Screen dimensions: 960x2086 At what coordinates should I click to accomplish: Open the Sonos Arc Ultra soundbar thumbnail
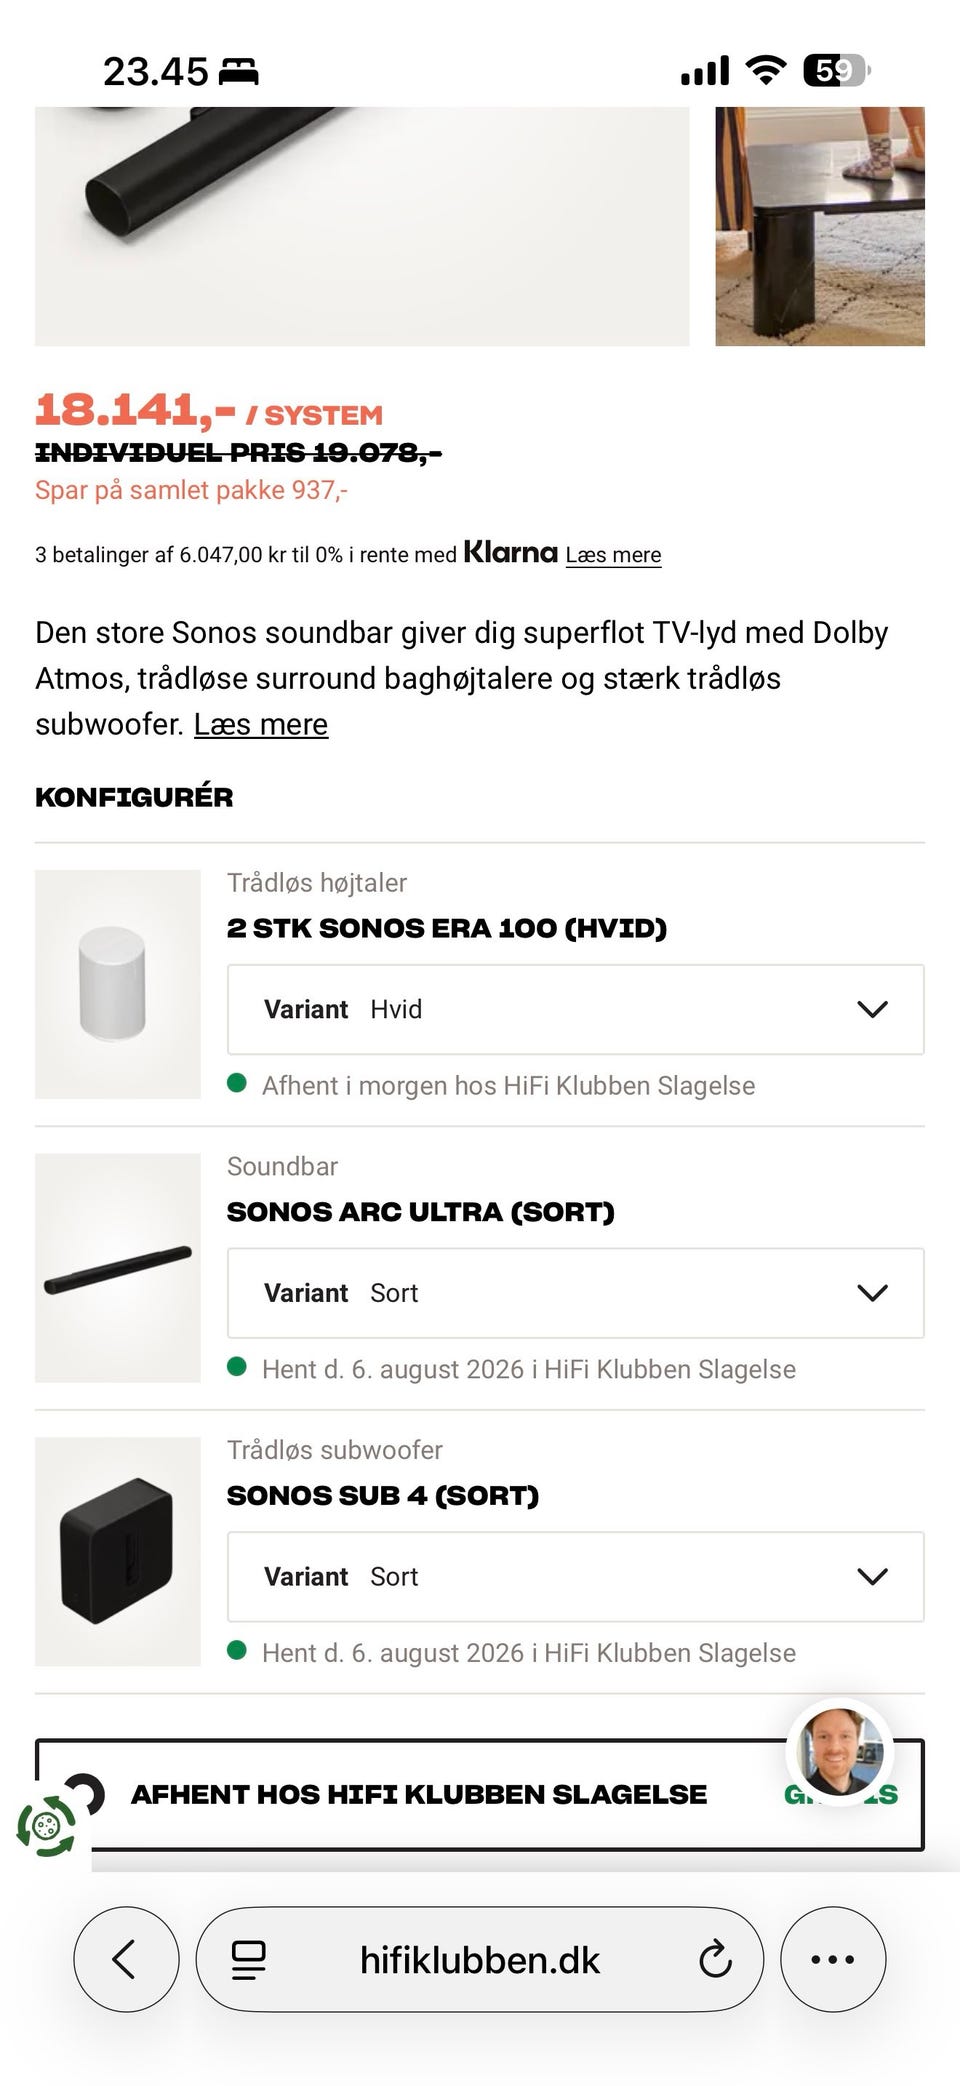[x=118, y=1268]
